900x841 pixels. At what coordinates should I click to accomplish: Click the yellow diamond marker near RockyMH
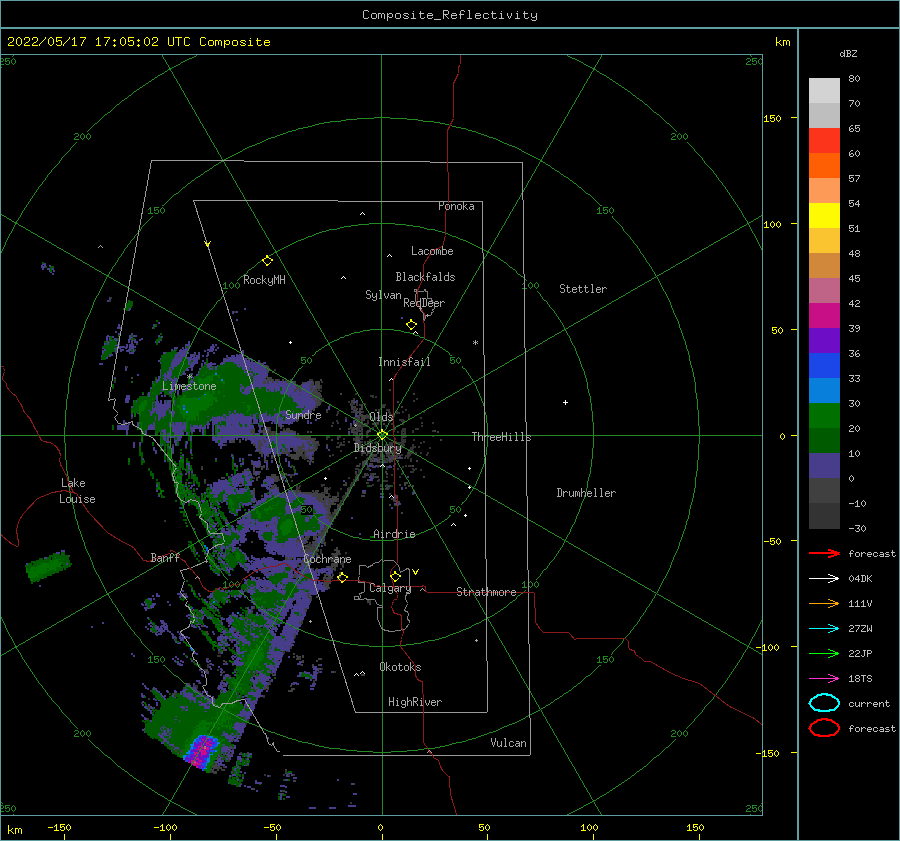click(x=267, y=261)
